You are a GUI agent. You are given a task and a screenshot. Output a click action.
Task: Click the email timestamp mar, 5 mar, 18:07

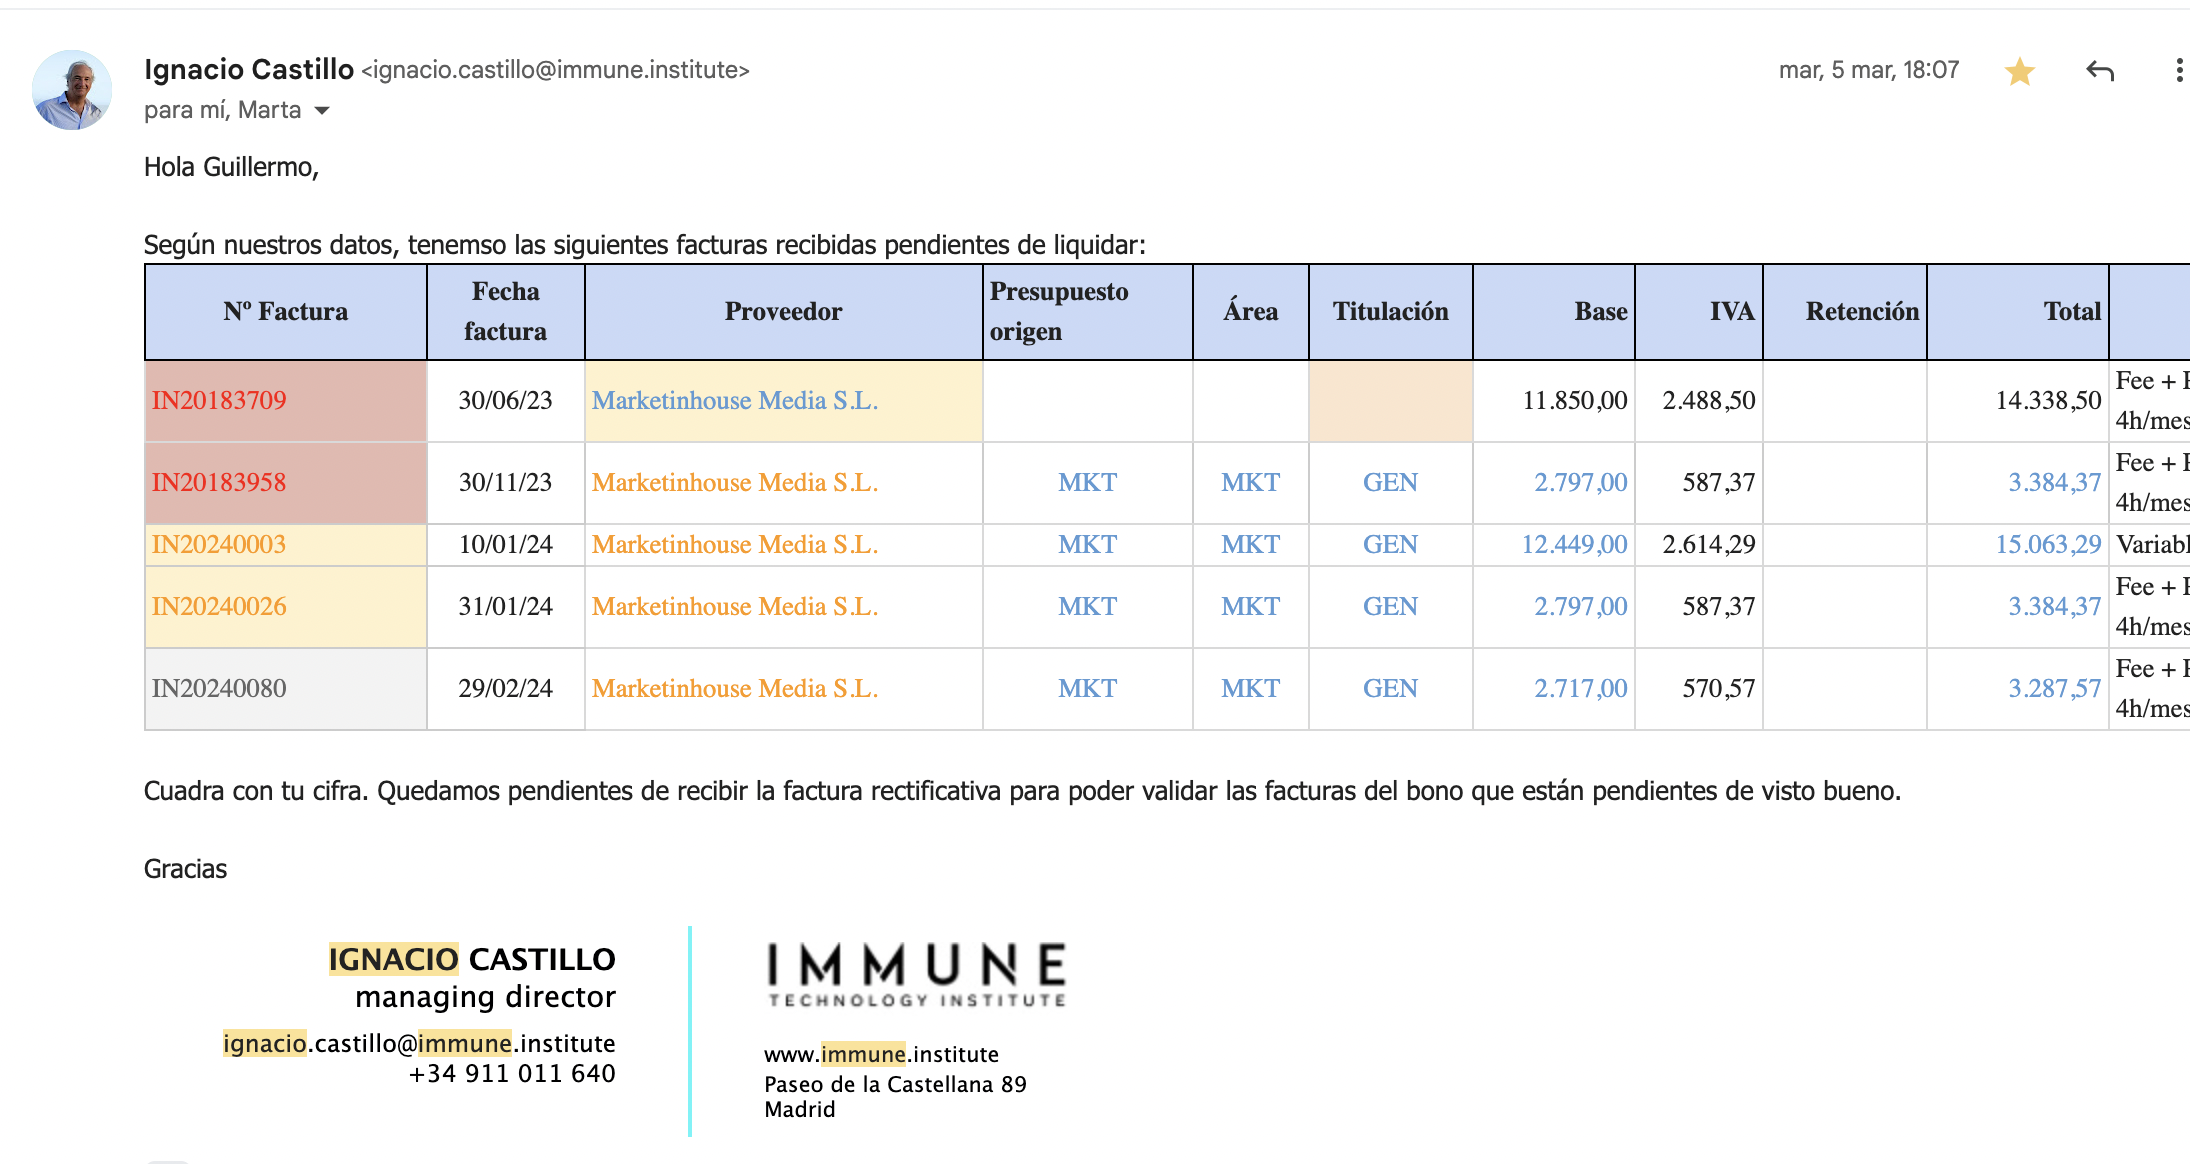tap(1868, 70)
